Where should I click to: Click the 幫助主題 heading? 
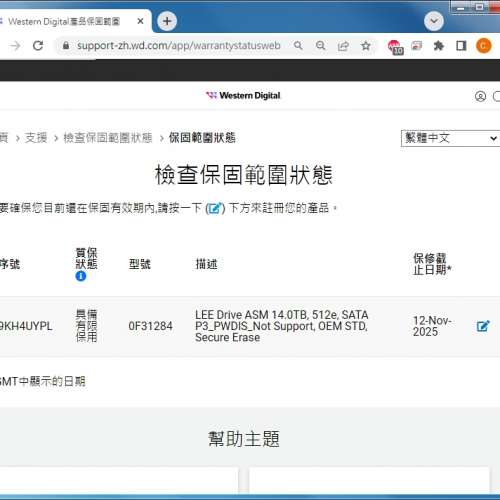click(244, 439)
